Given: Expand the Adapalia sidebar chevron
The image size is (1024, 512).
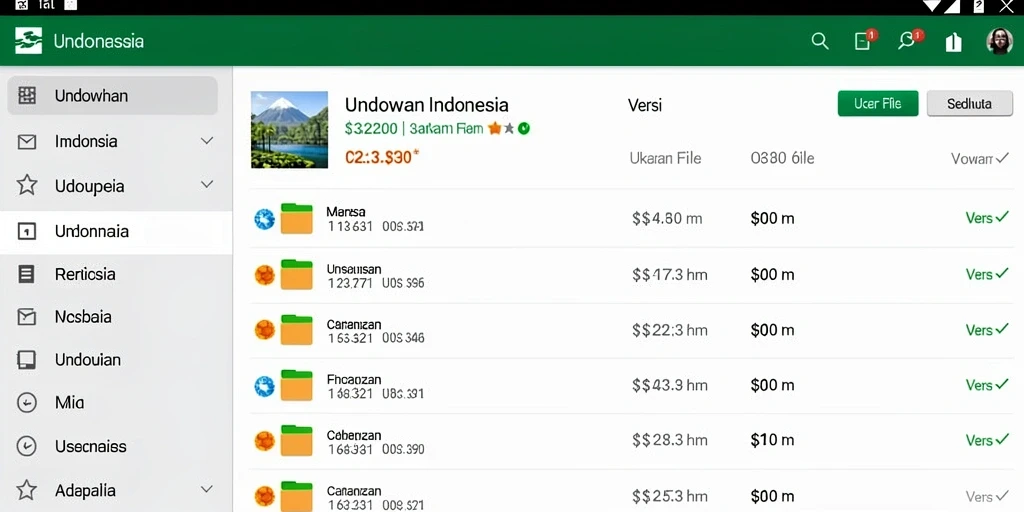Looking at the screenshot, I should (207, 489).
